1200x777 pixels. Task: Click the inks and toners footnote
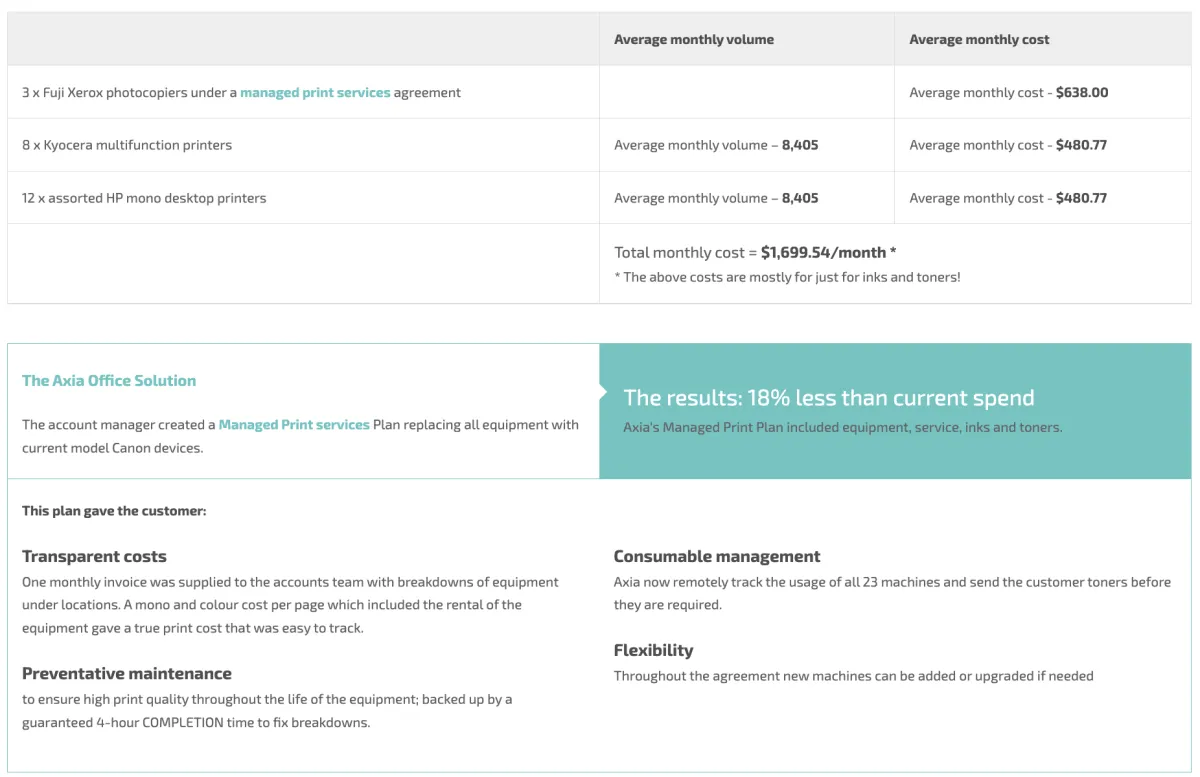tap(787, 277)
